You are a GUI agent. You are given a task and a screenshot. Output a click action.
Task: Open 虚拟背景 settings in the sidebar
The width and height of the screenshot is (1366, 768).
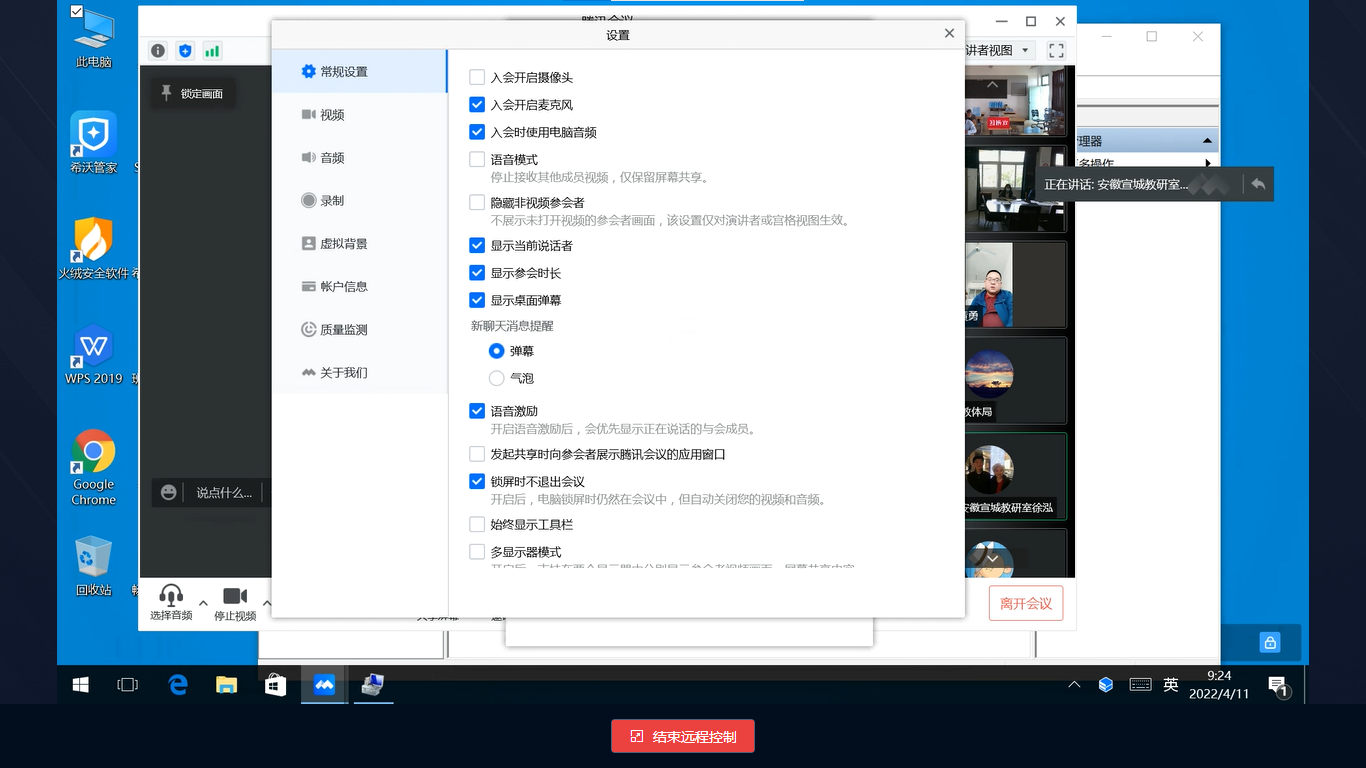[359, 244]
